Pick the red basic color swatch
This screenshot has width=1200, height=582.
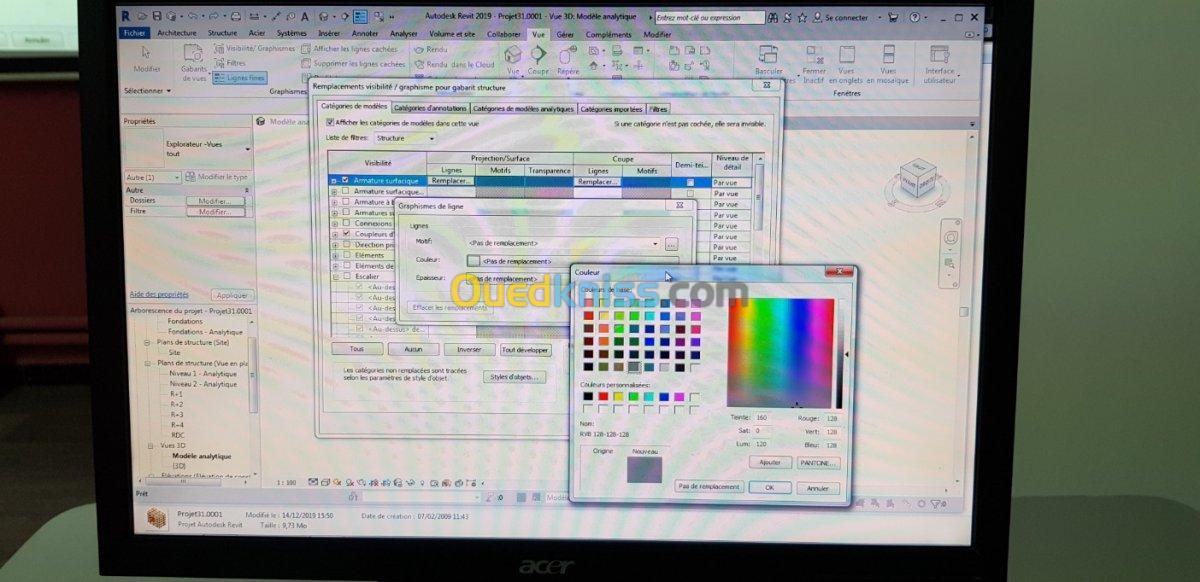tap(589, 316)
